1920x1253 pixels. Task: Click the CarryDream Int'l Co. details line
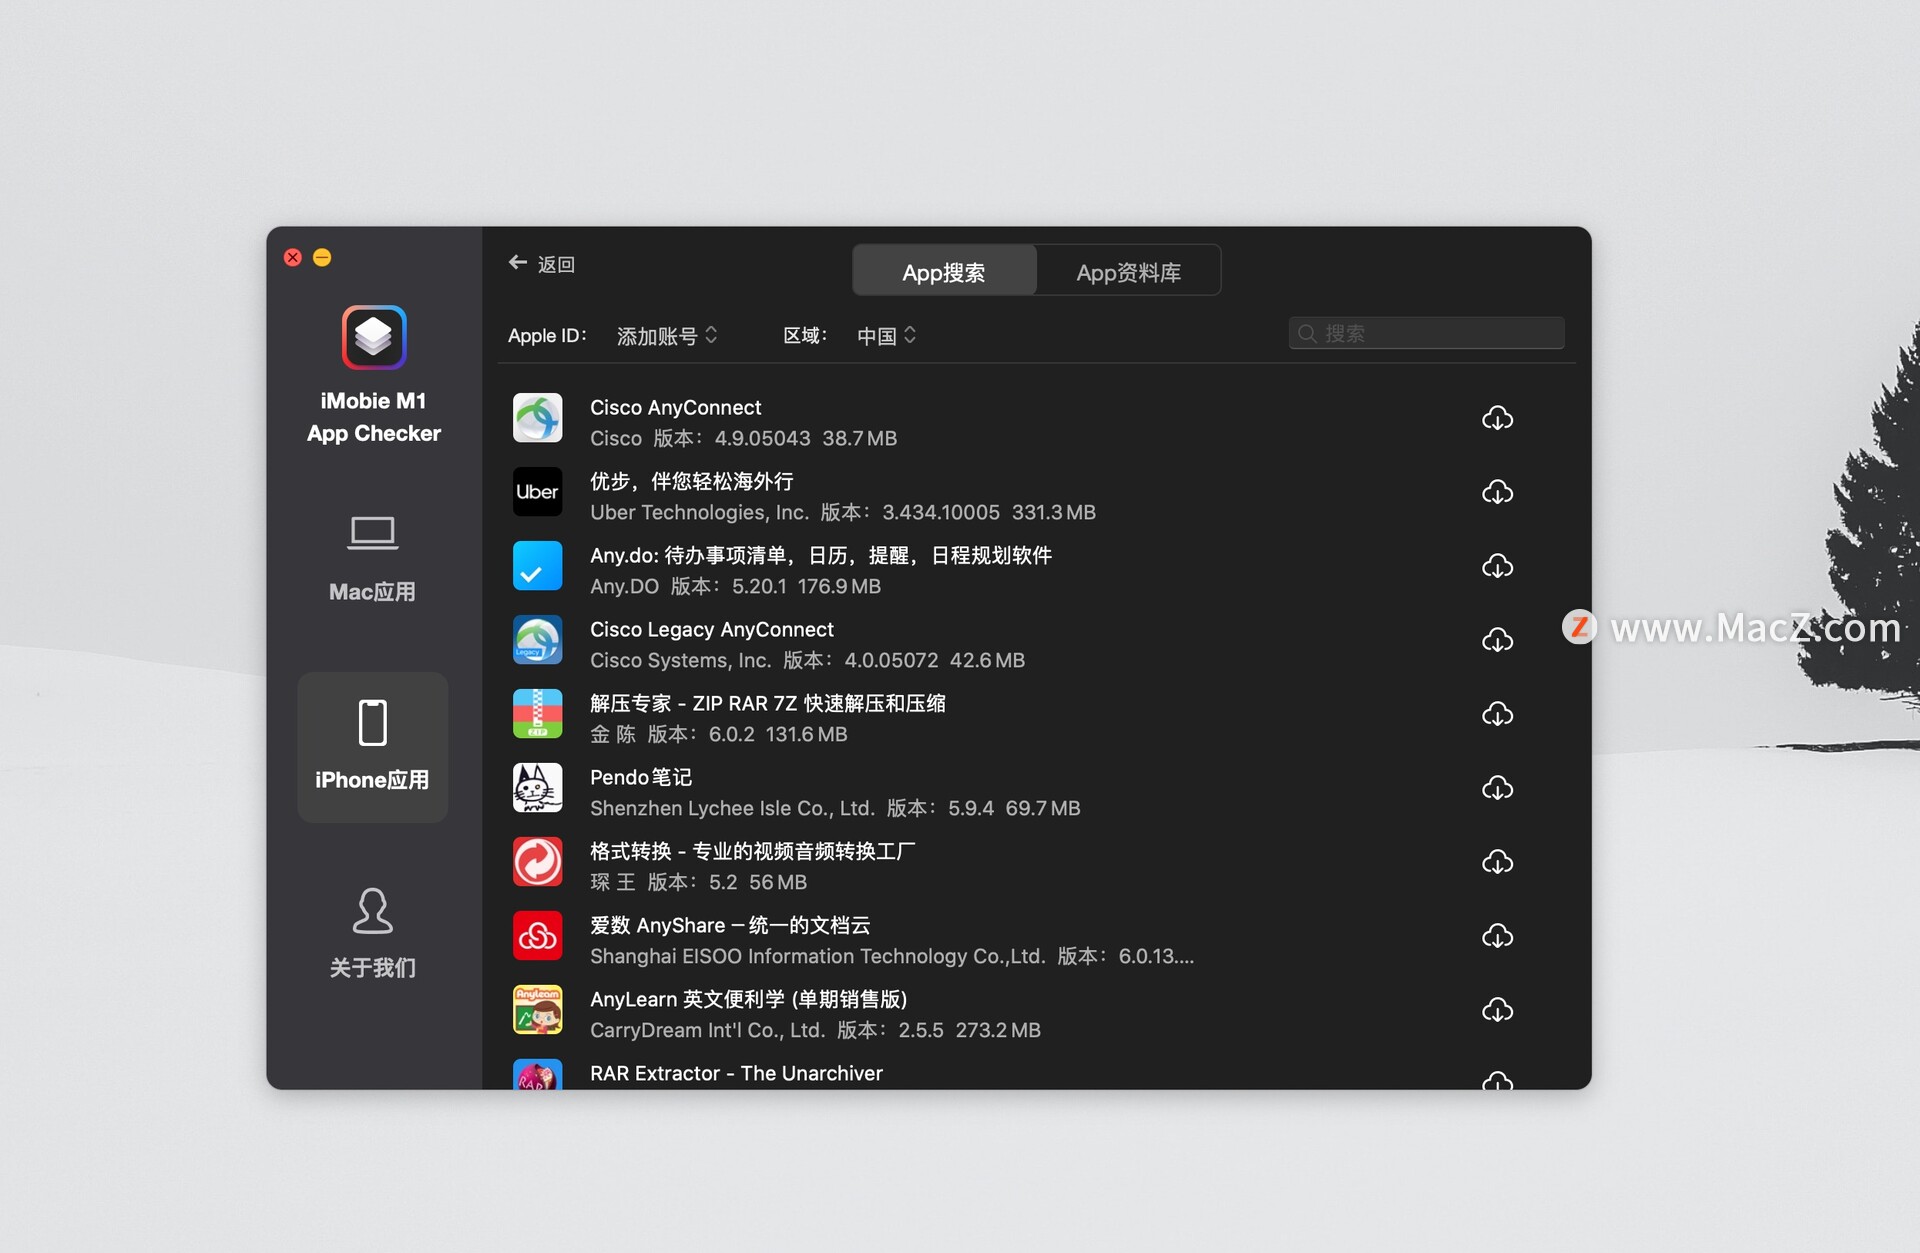click(x=815, y=1030)
